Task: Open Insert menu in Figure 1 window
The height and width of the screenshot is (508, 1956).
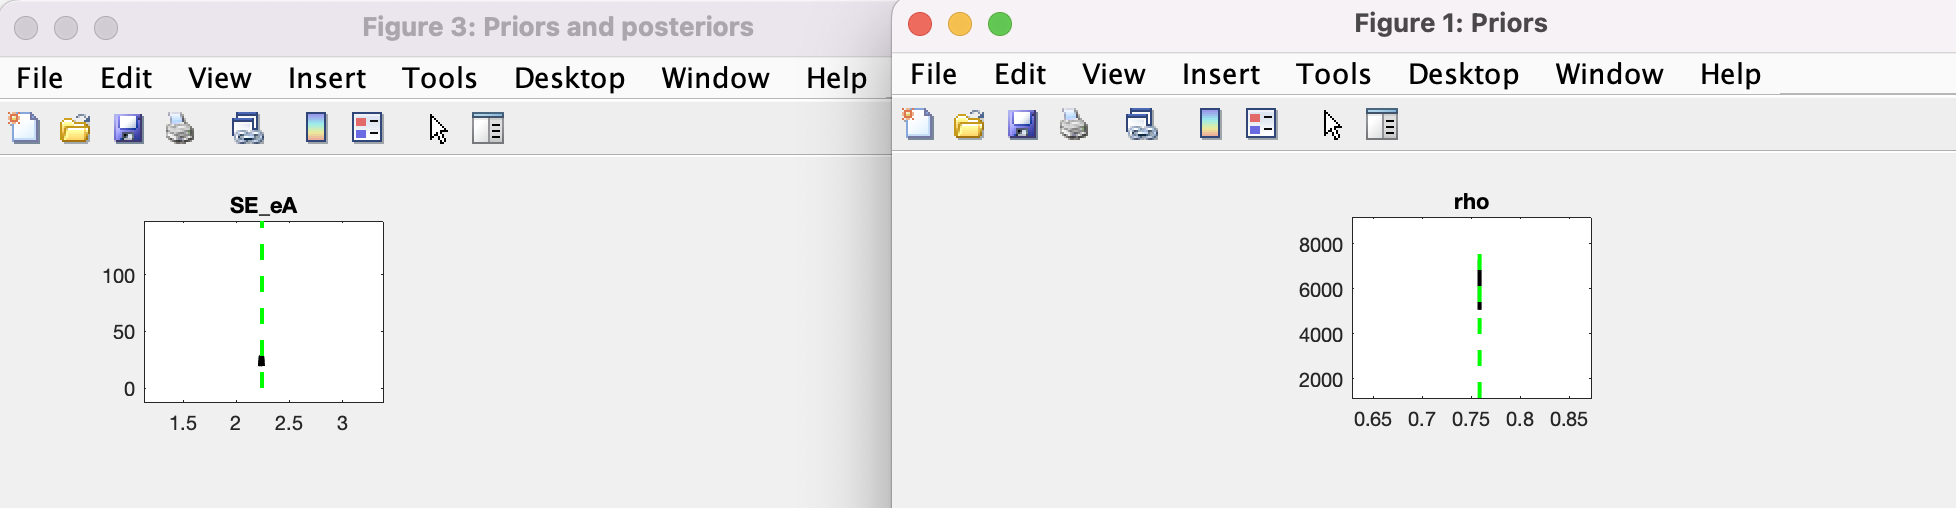Action: [1221, 74]
